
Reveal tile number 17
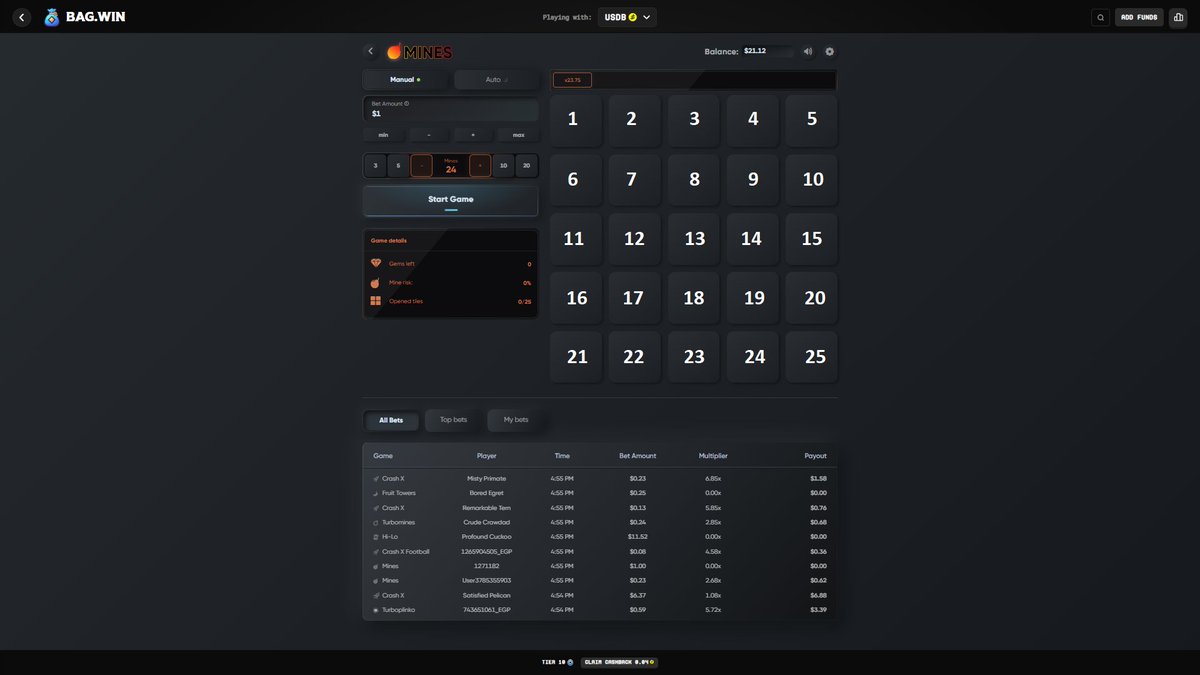point(635,298)
